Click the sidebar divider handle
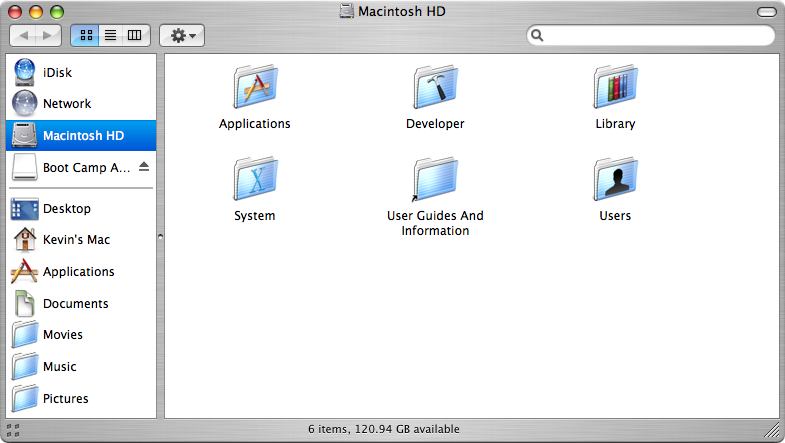 pos(160,236)
